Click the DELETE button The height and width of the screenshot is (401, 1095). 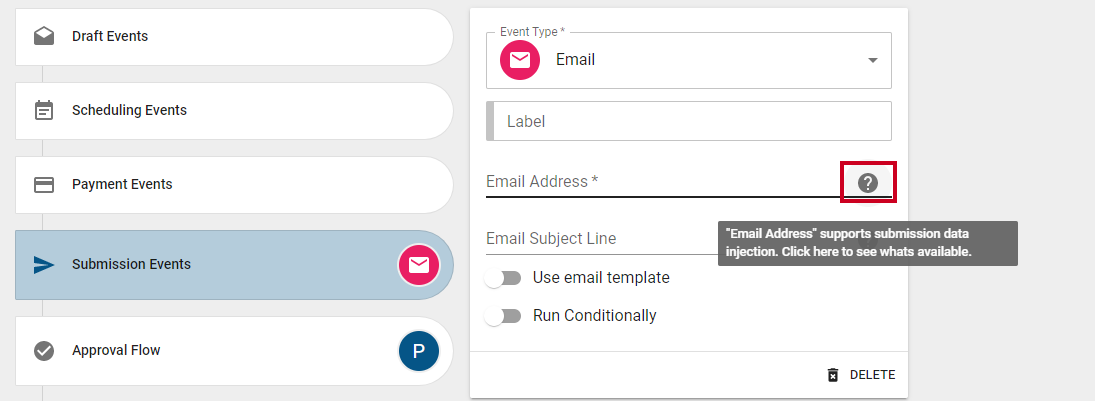[x=860, y=375]
